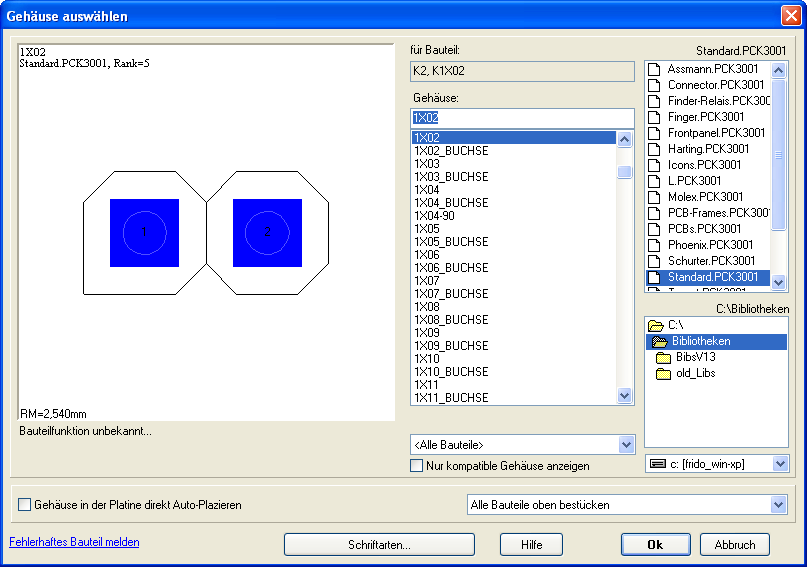Click the 'Fehlerhaftes Bauteil melden' link

(x=74, y=542)
